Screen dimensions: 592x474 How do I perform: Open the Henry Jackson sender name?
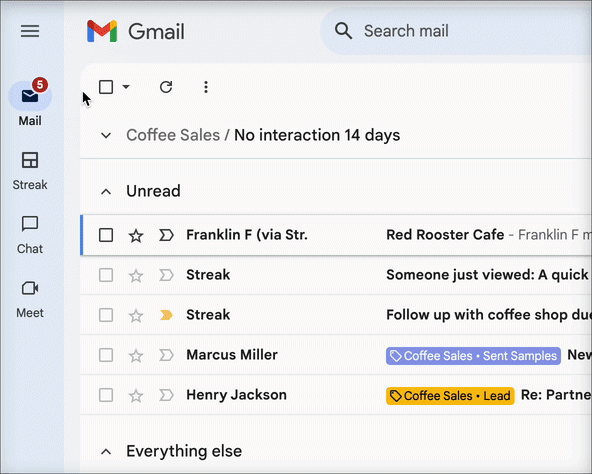point(236,395)
